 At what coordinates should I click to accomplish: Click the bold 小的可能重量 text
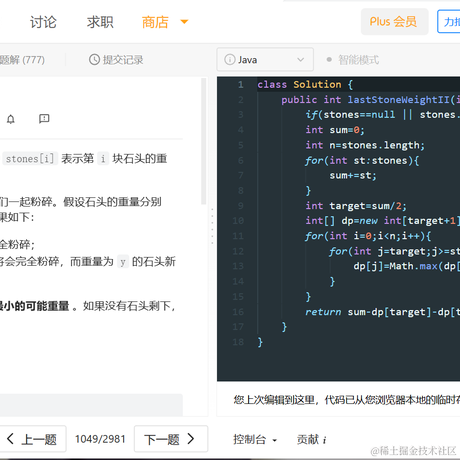(36, 306)
